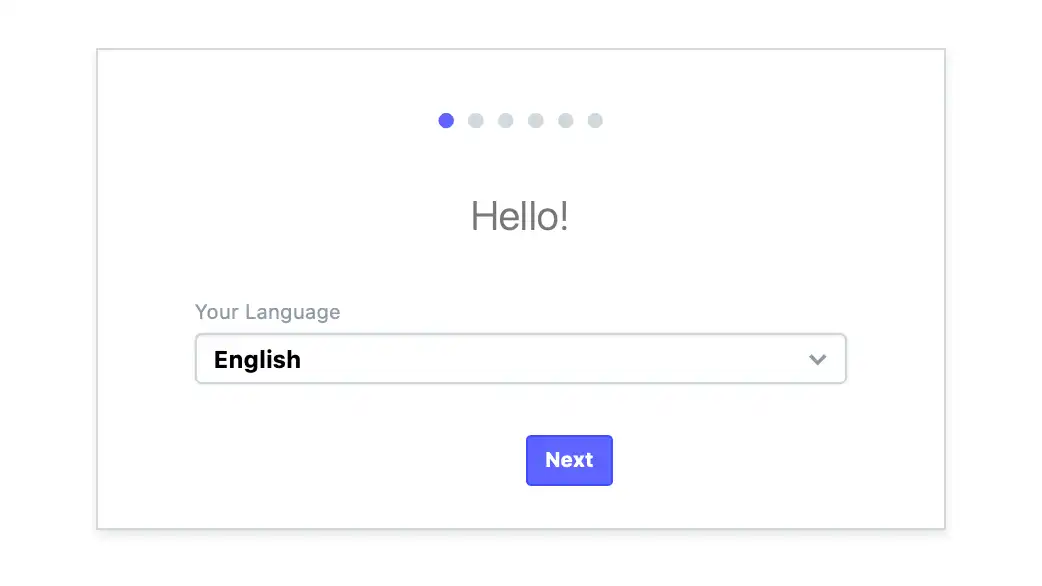Click the blue Next button
This screenshot has height=586, width=1042.
(570, 460)
